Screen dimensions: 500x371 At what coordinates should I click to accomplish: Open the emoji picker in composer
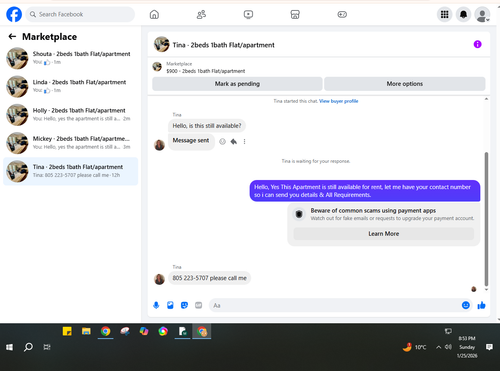[466, 305]
